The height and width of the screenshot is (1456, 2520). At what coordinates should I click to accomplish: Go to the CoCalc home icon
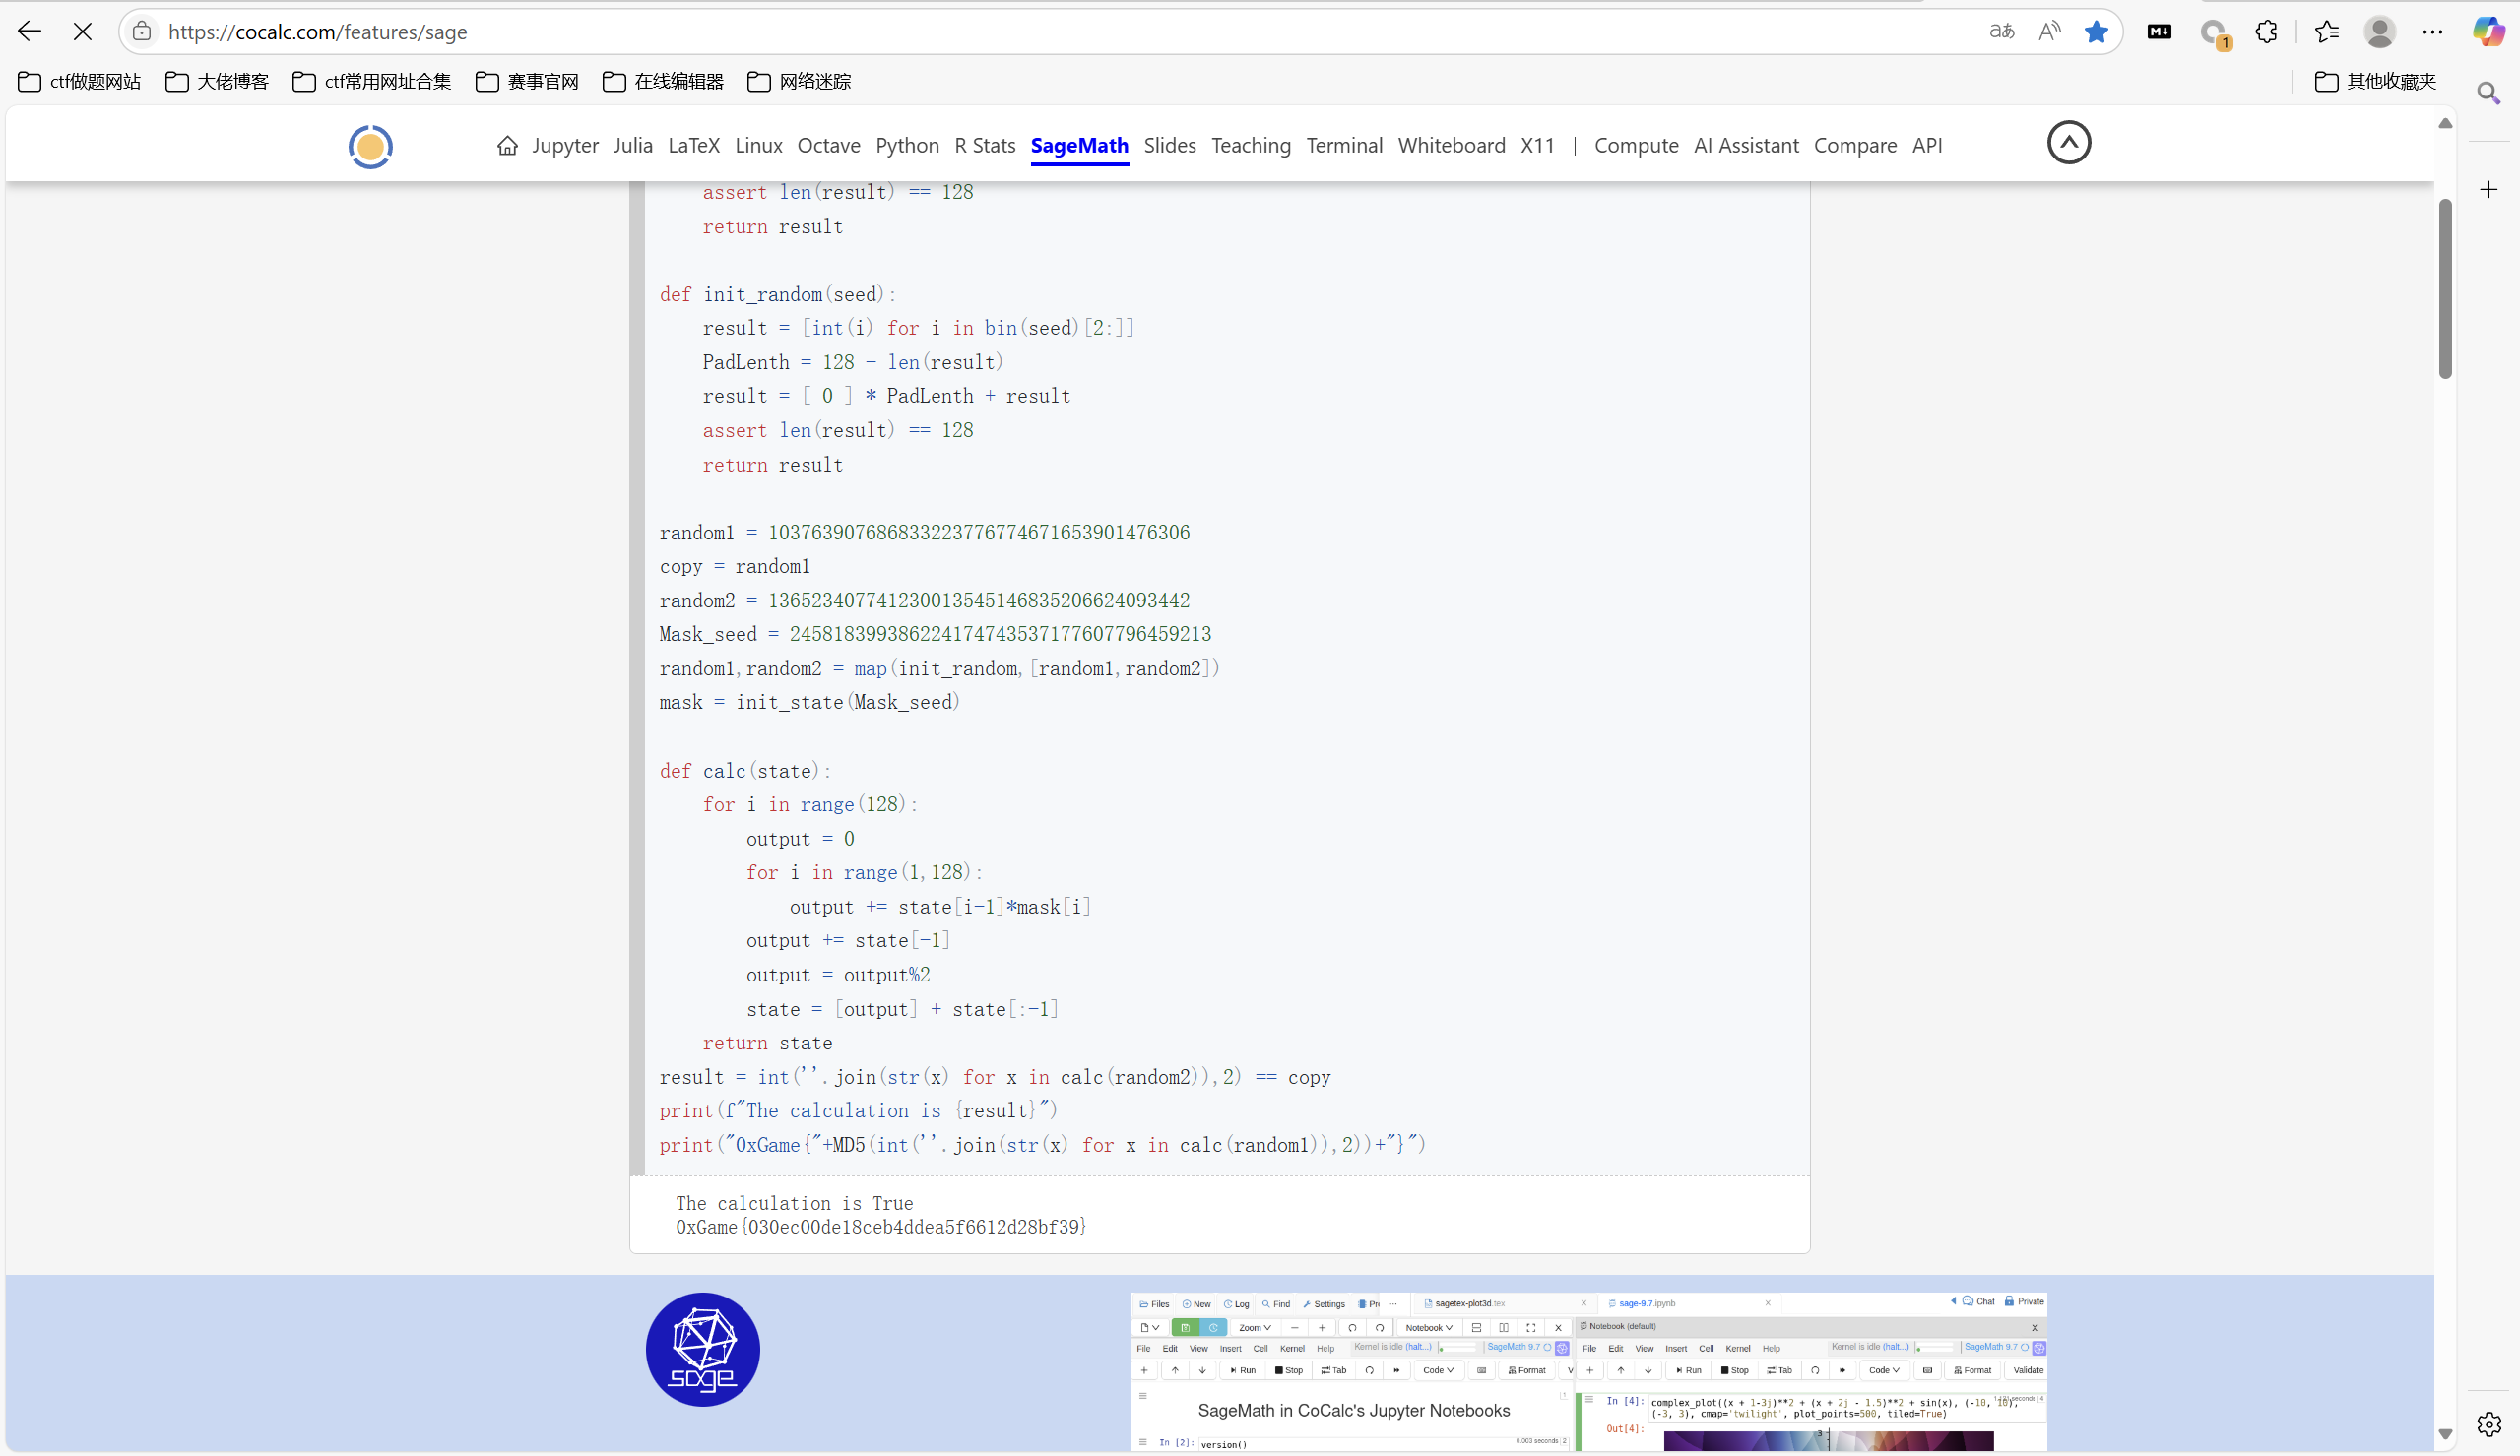507,146
